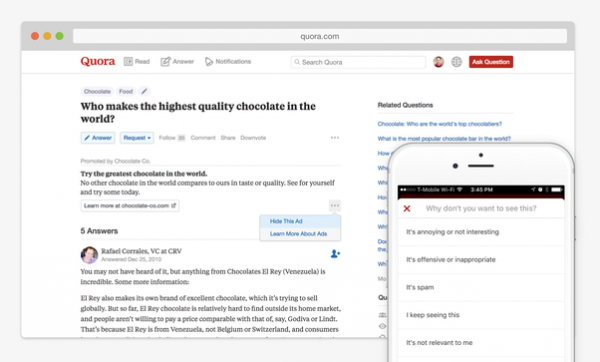Select the Food topic tag
The image size is (600, 362).
click(x=126, y=91)
